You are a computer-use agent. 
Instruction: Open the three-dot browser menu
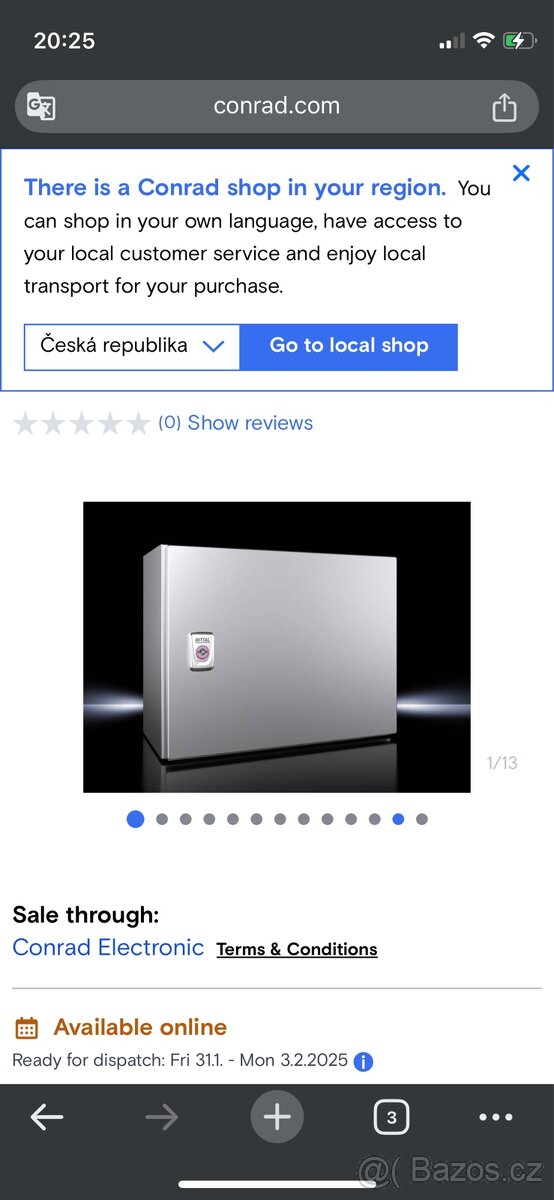[496, 1117]
